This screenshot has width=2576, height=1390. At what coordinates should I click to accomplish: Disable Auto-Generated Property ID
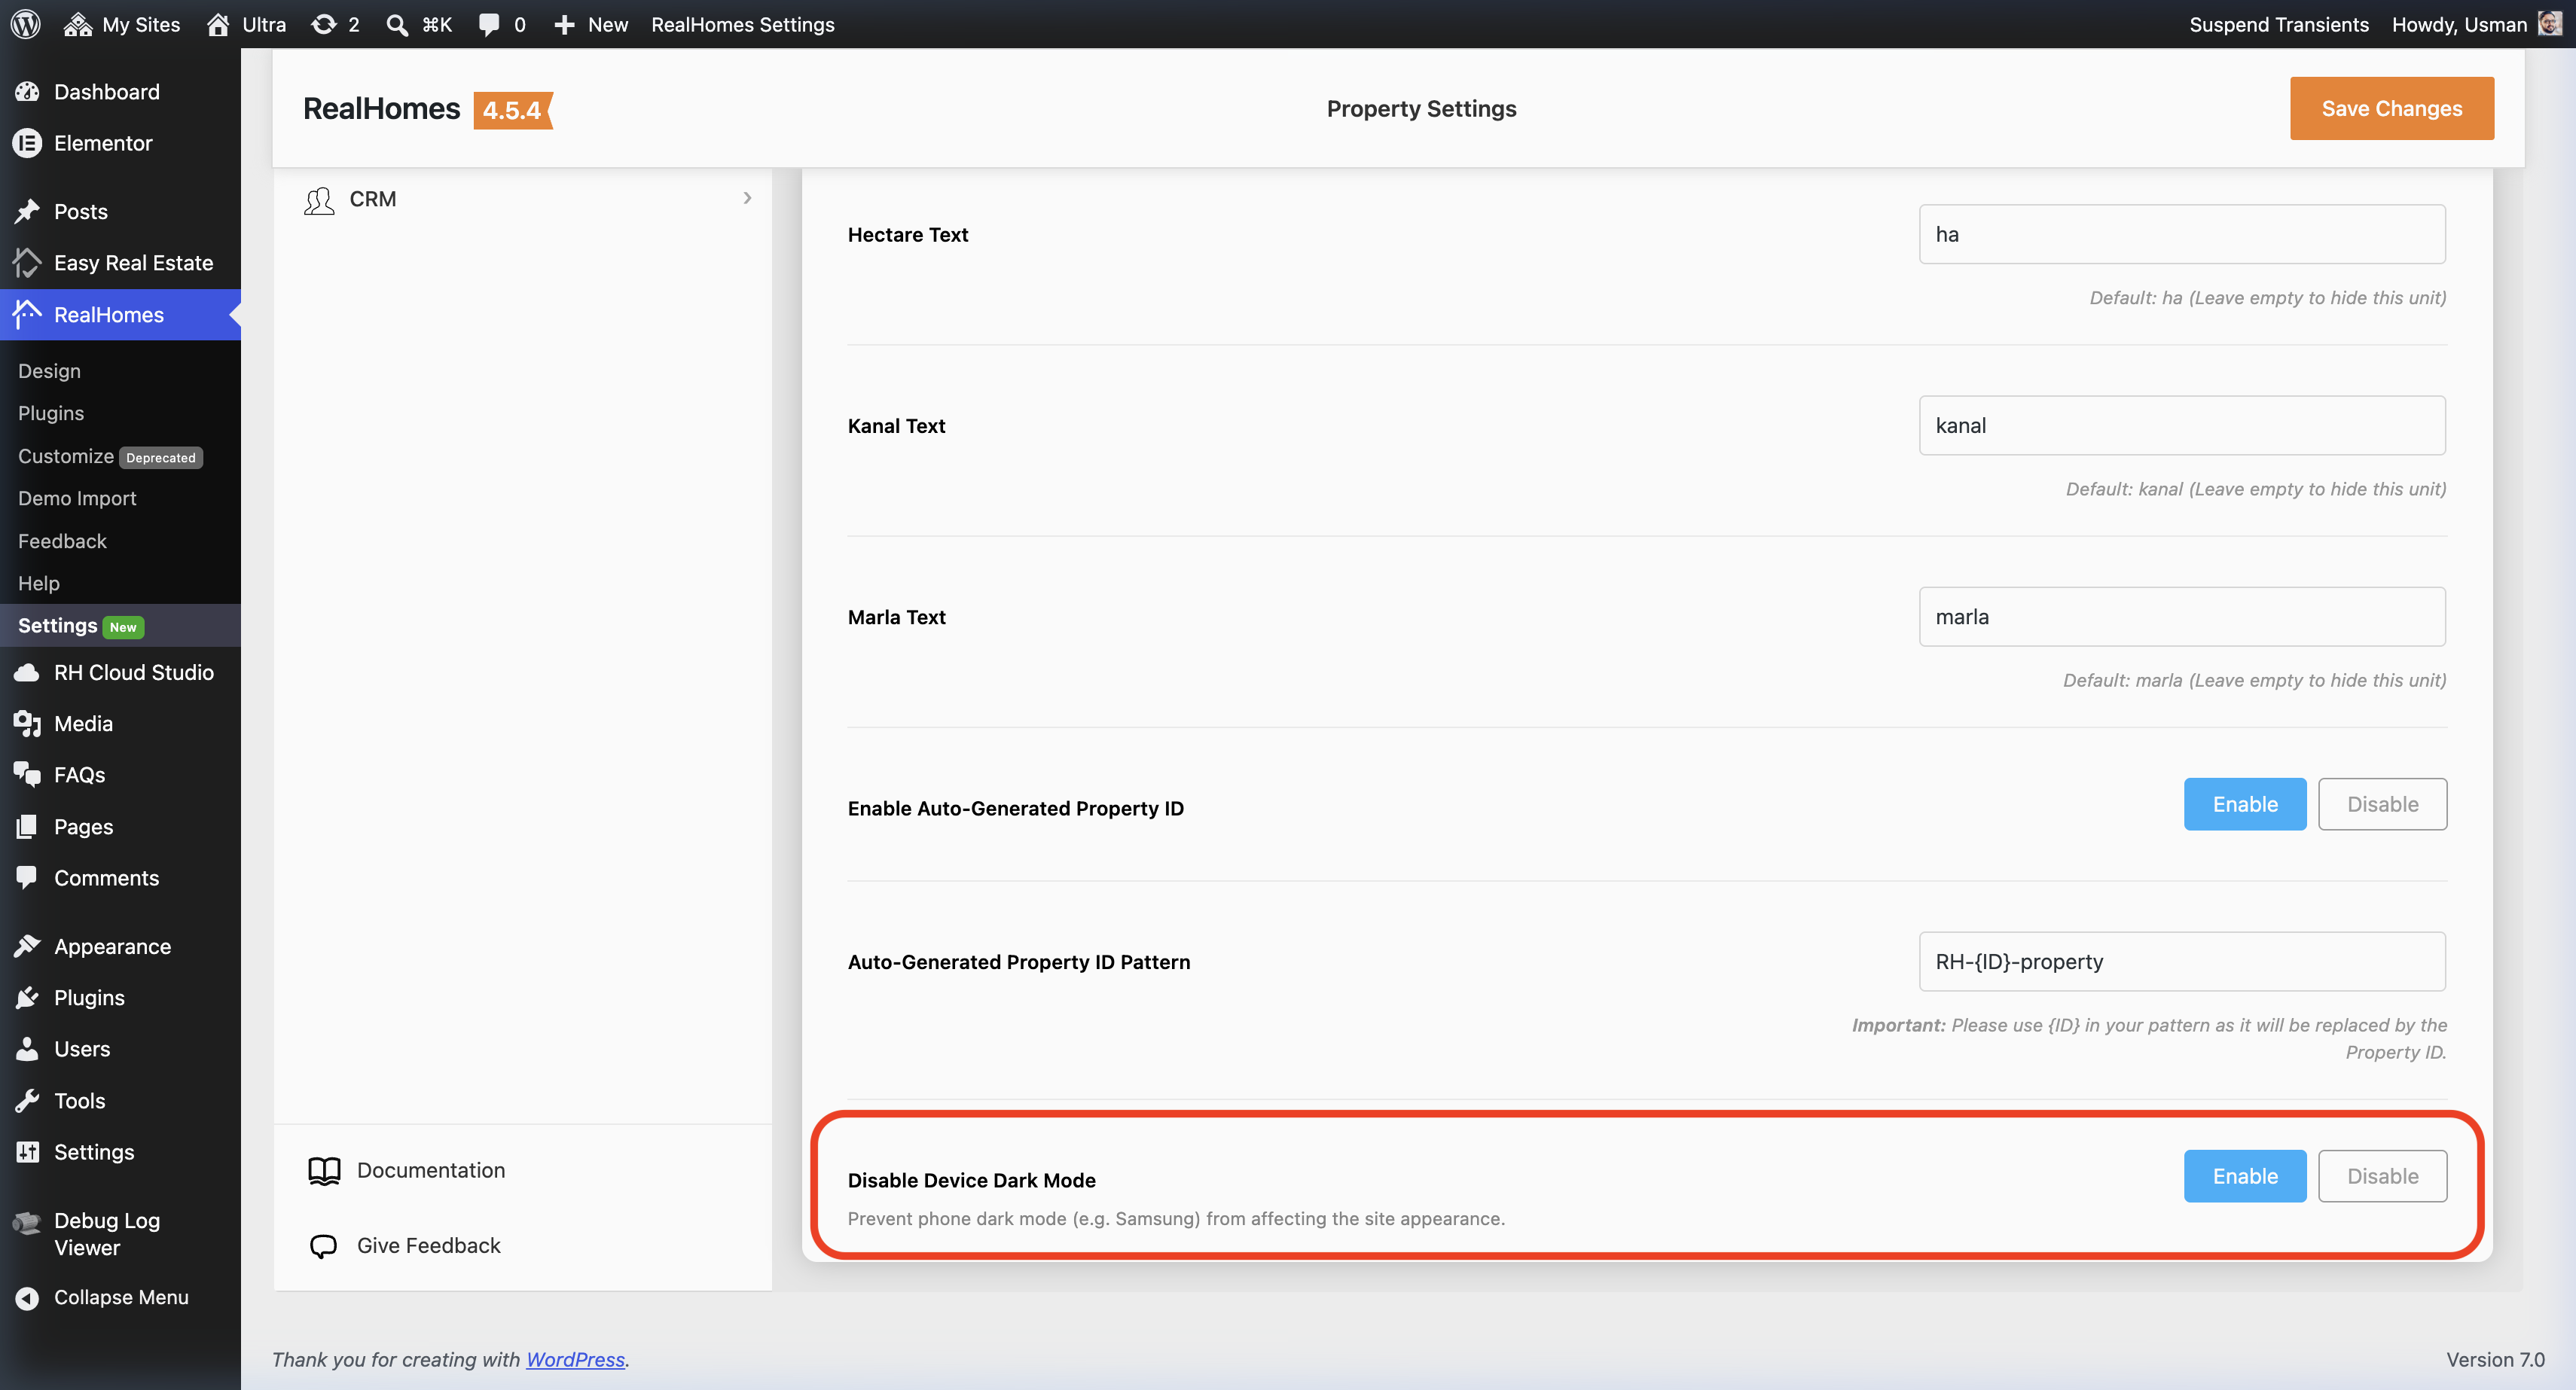point(2383,804)
